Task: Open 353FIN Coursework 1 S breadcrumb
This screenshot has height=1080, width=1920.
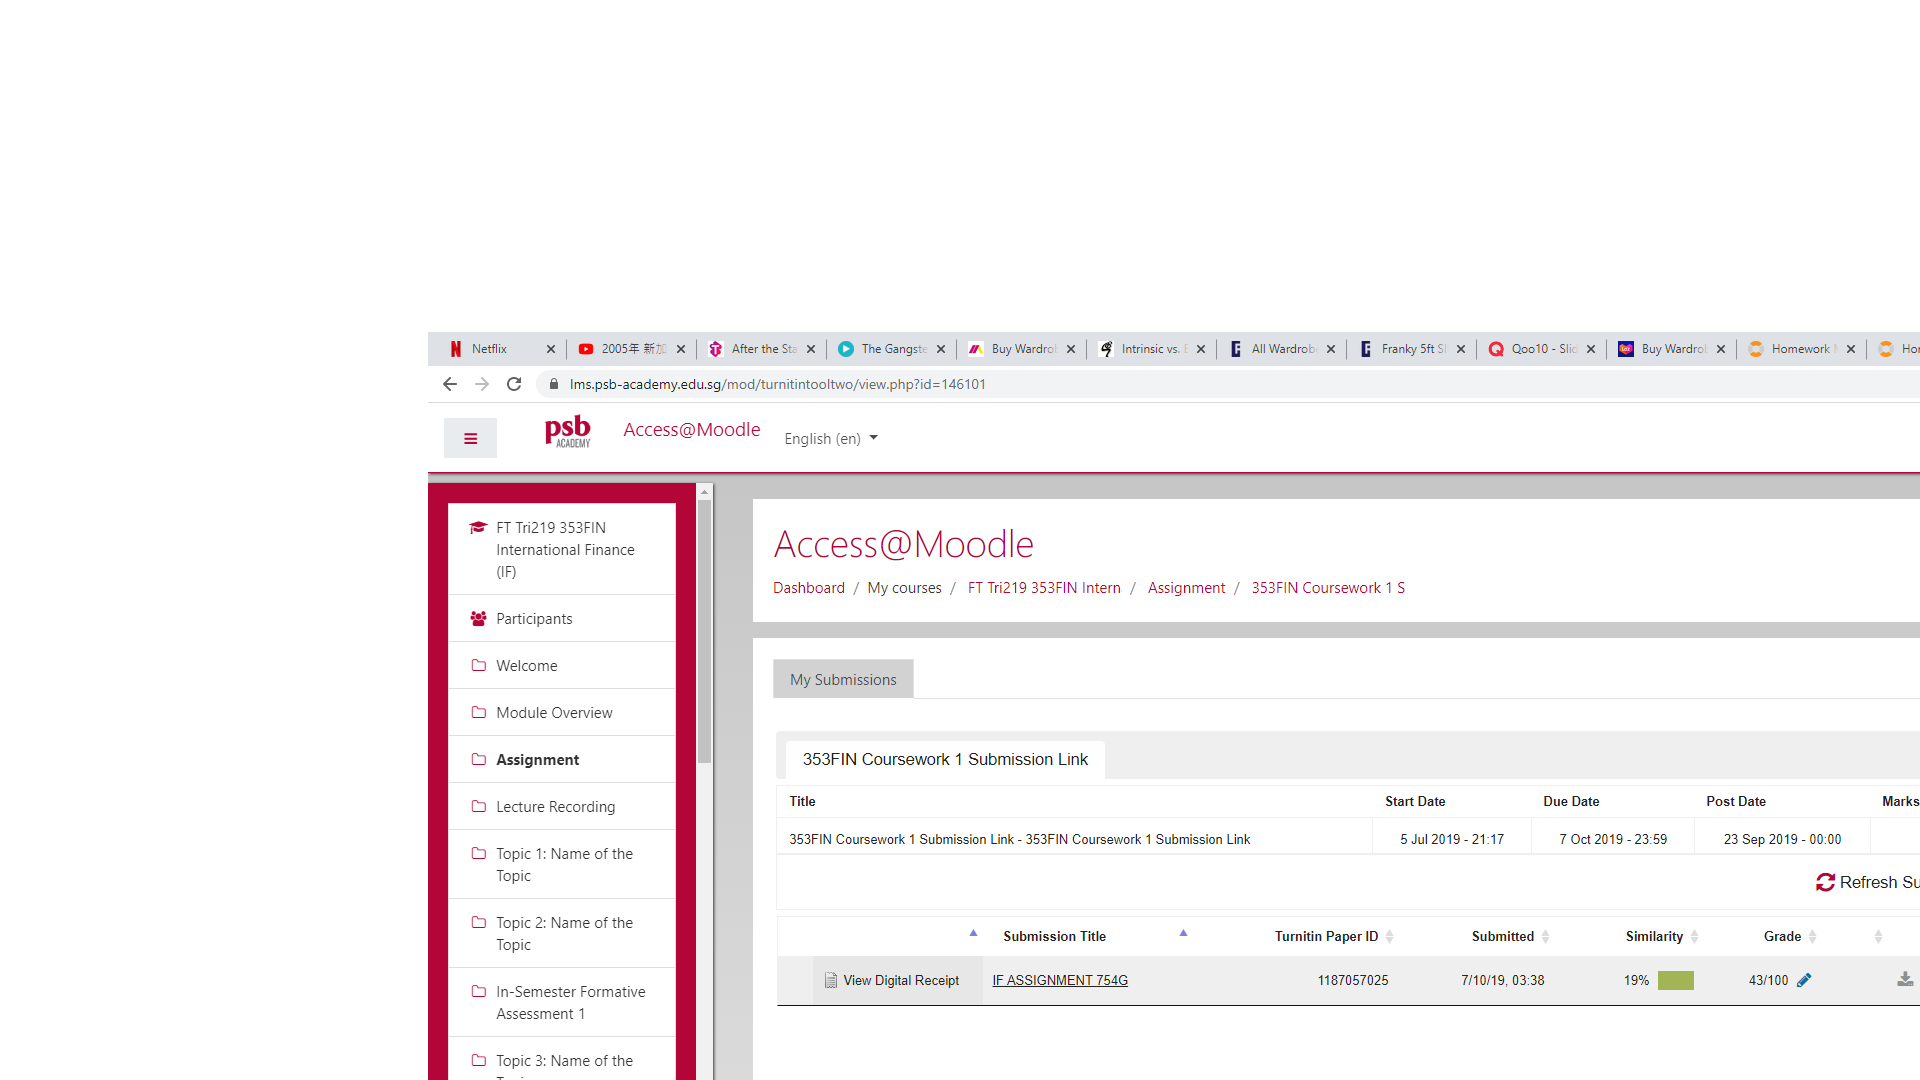Action: click(1328, 588)
